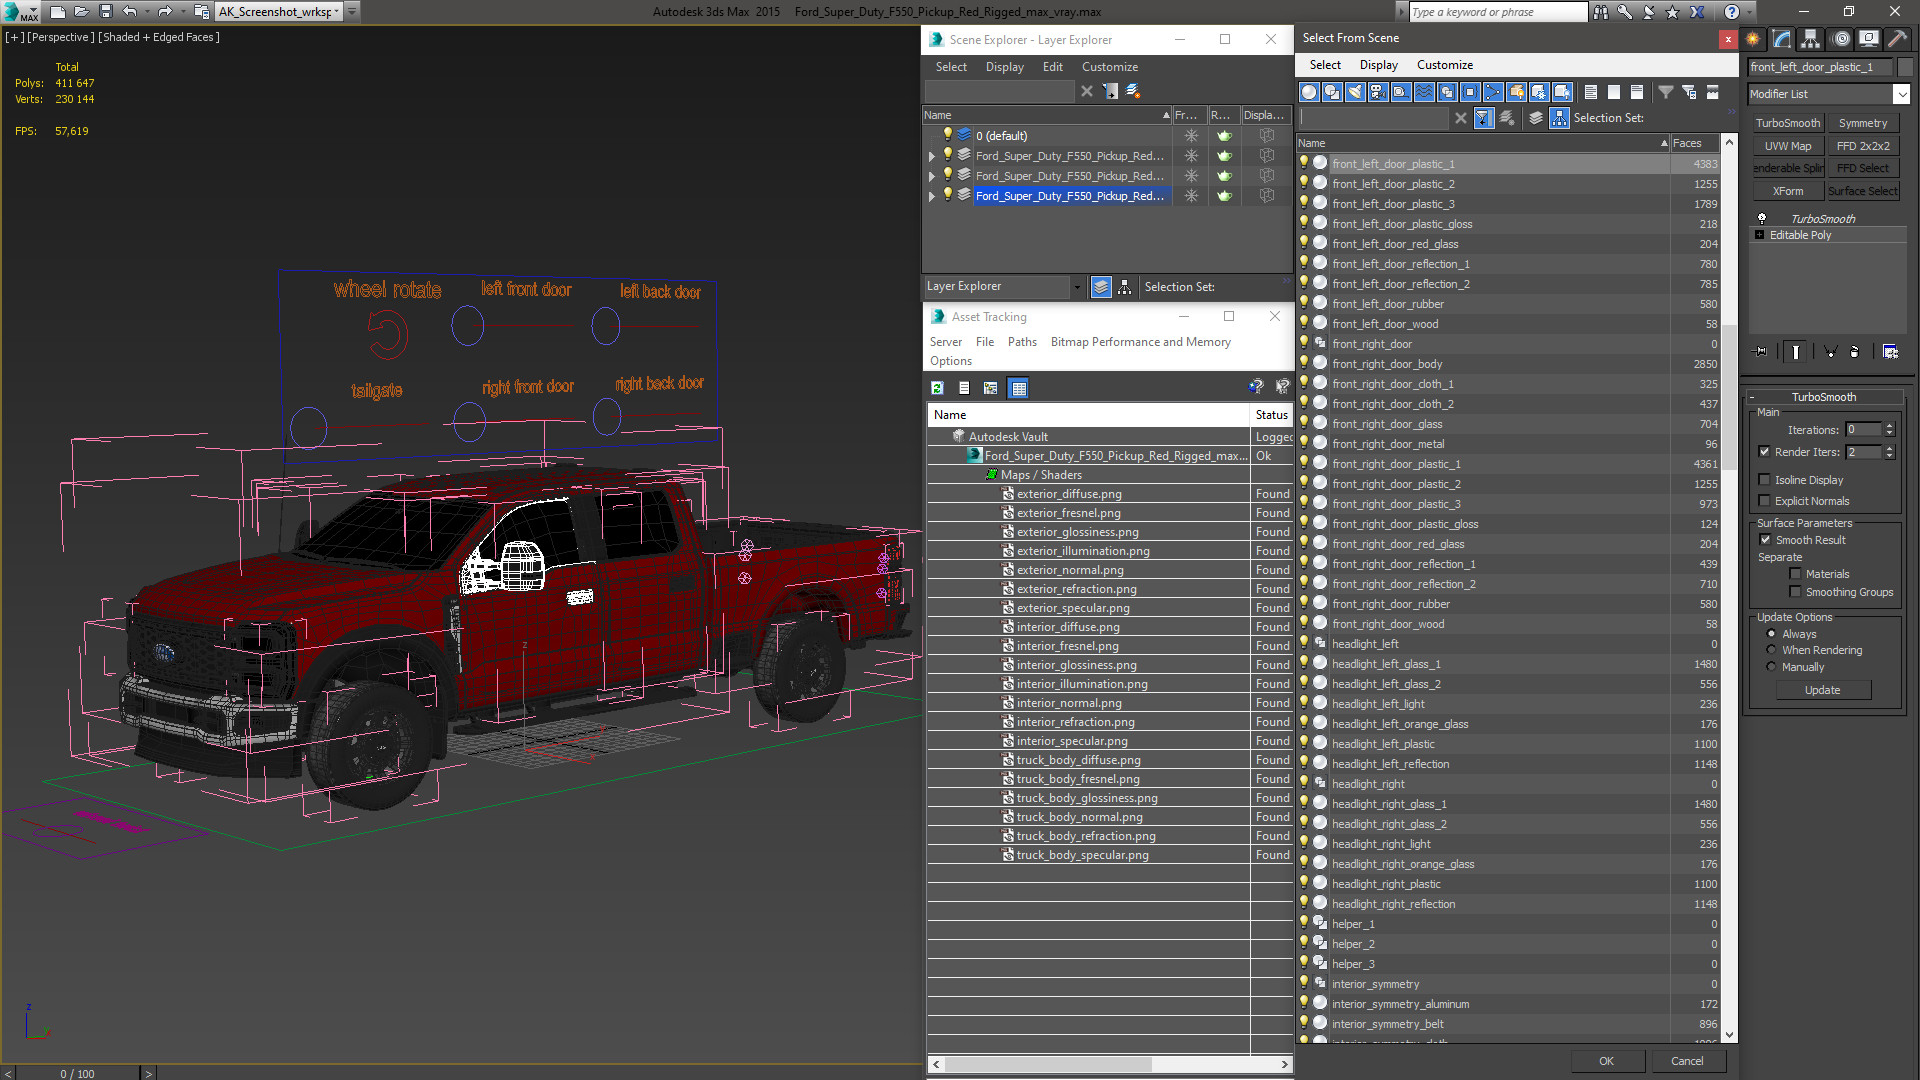Open the Utilities hammer panel tab
Image resolution: width=1920 pixels, height=1080 pixels.
pos(1897,39)
